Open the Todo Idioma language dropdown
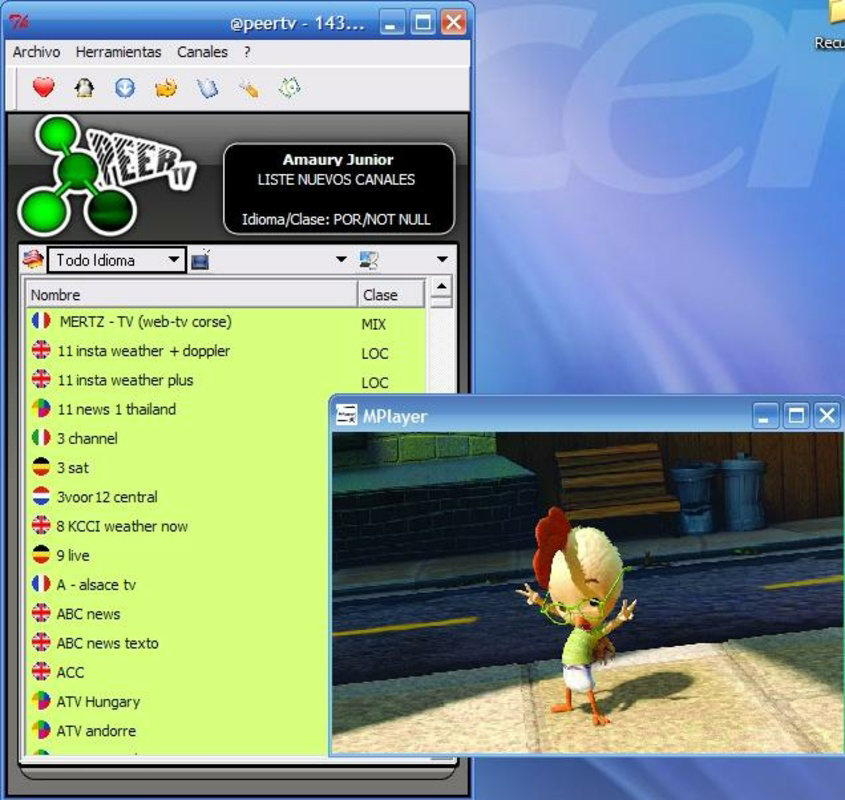This screenshot has width=845, height=800. pos(117,260)
